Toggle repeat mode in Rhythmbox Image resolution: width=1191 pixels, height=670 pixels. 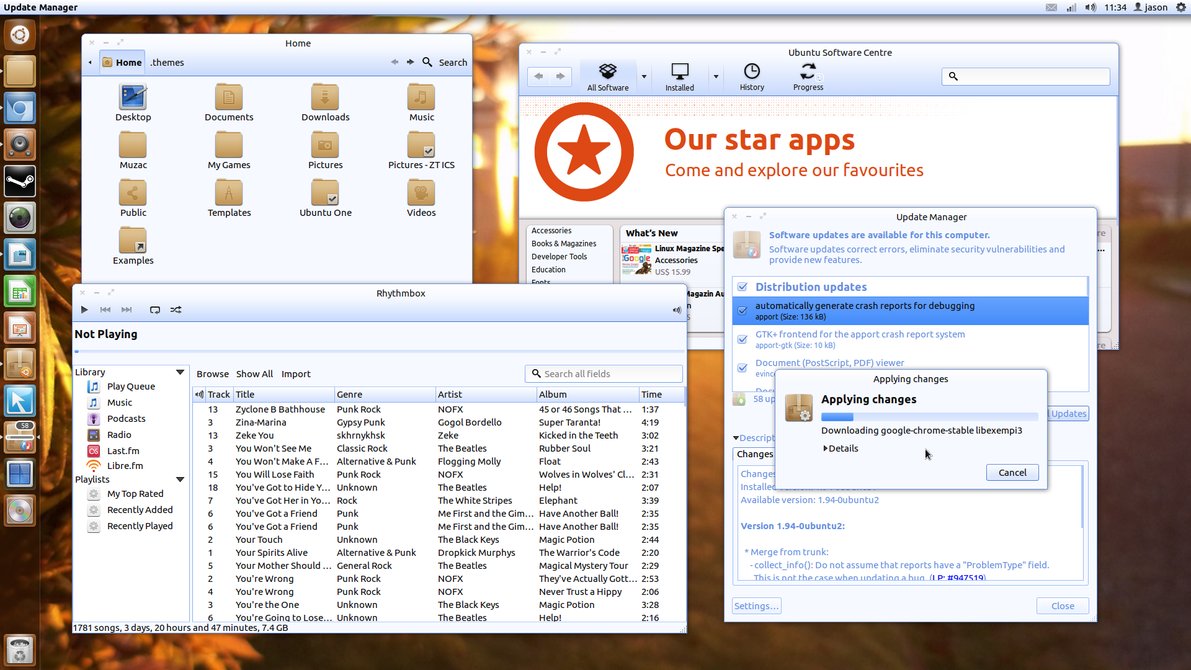(x=155, y=310)
